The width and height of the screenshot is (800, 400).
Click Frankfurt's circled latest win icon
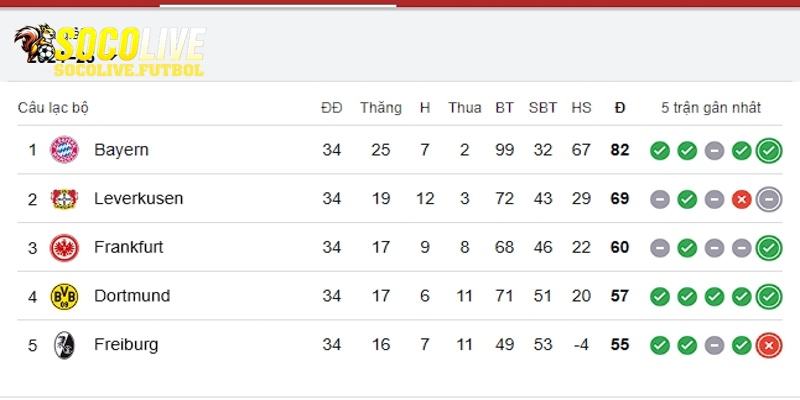[x=769, y=247]
